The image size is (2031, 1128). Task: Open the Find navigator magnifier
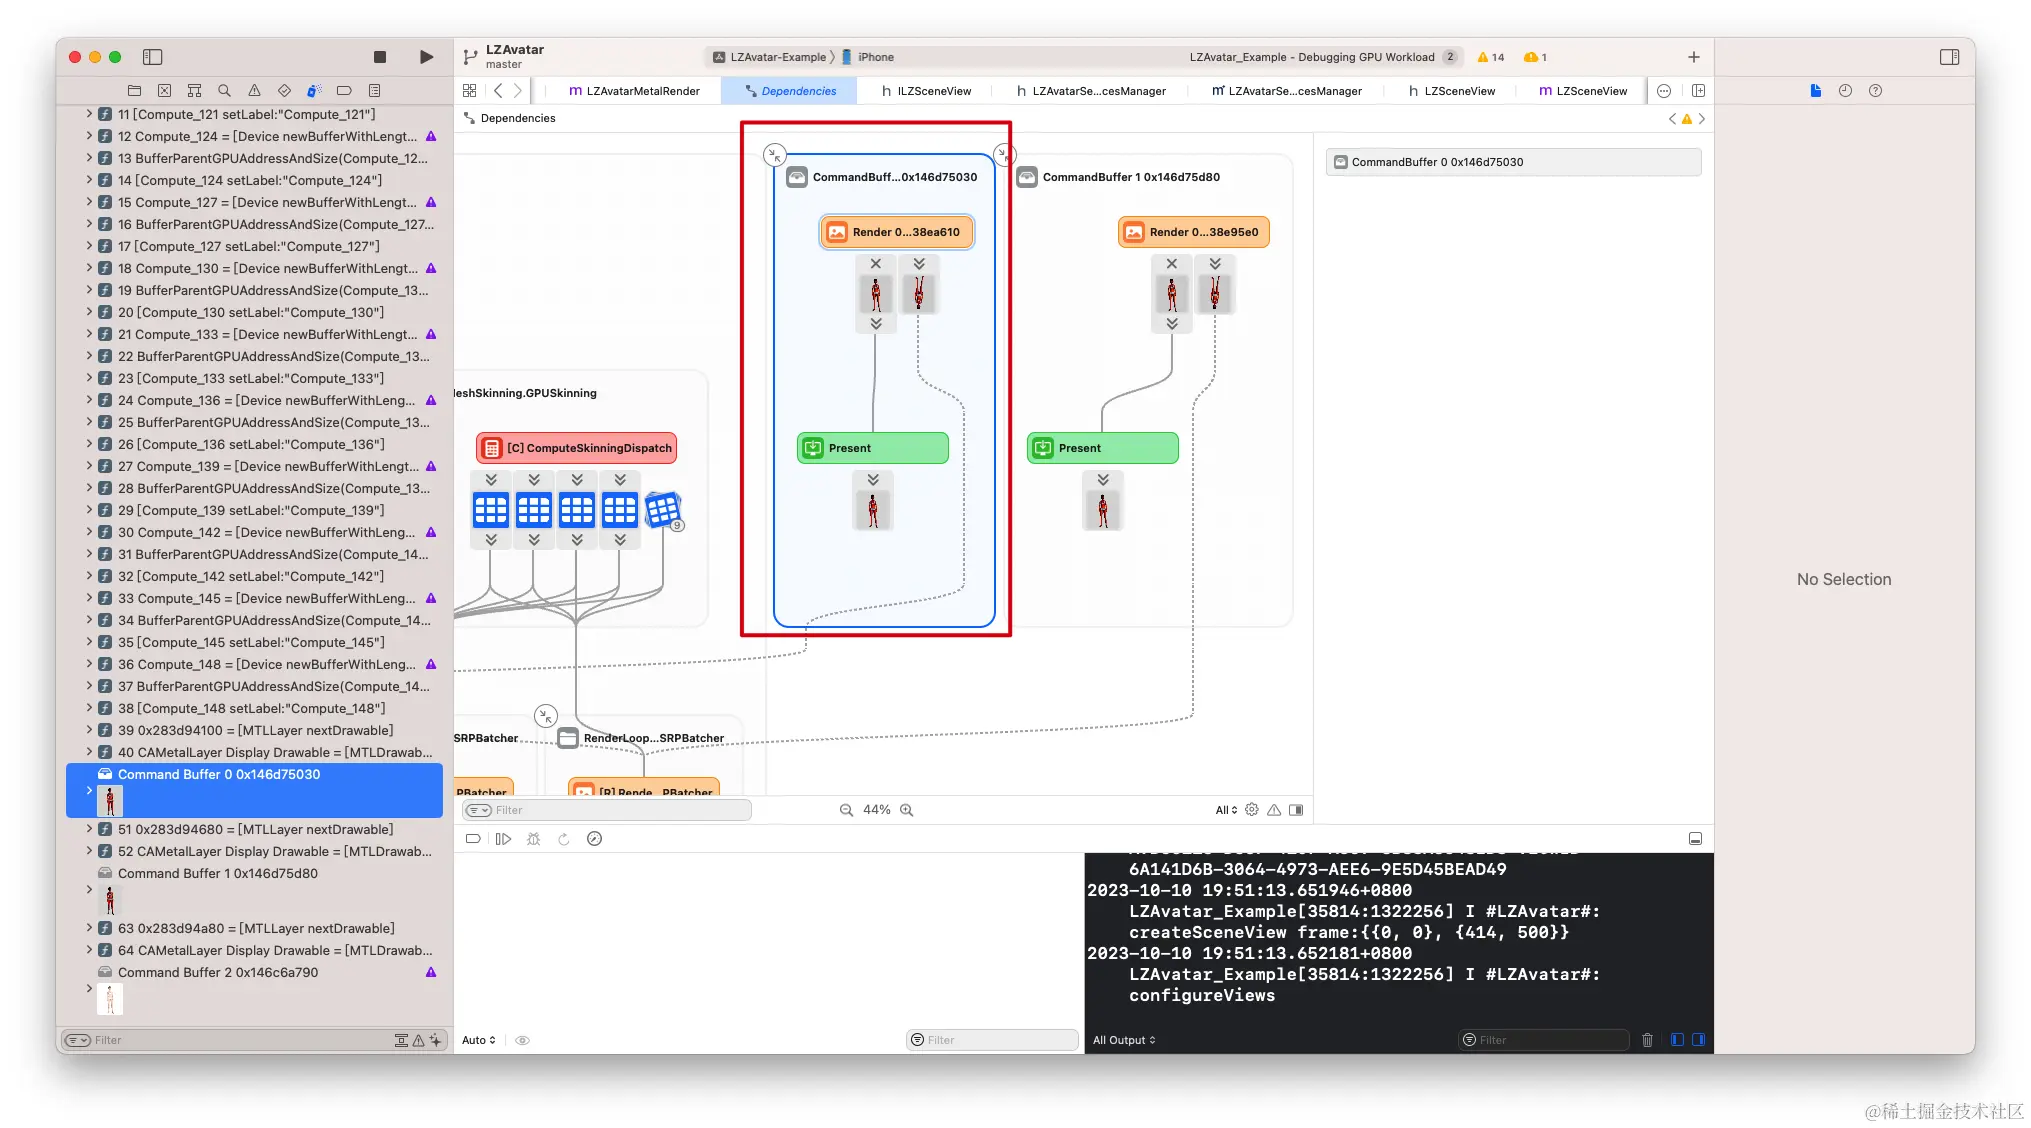click(x=224, y=90)
